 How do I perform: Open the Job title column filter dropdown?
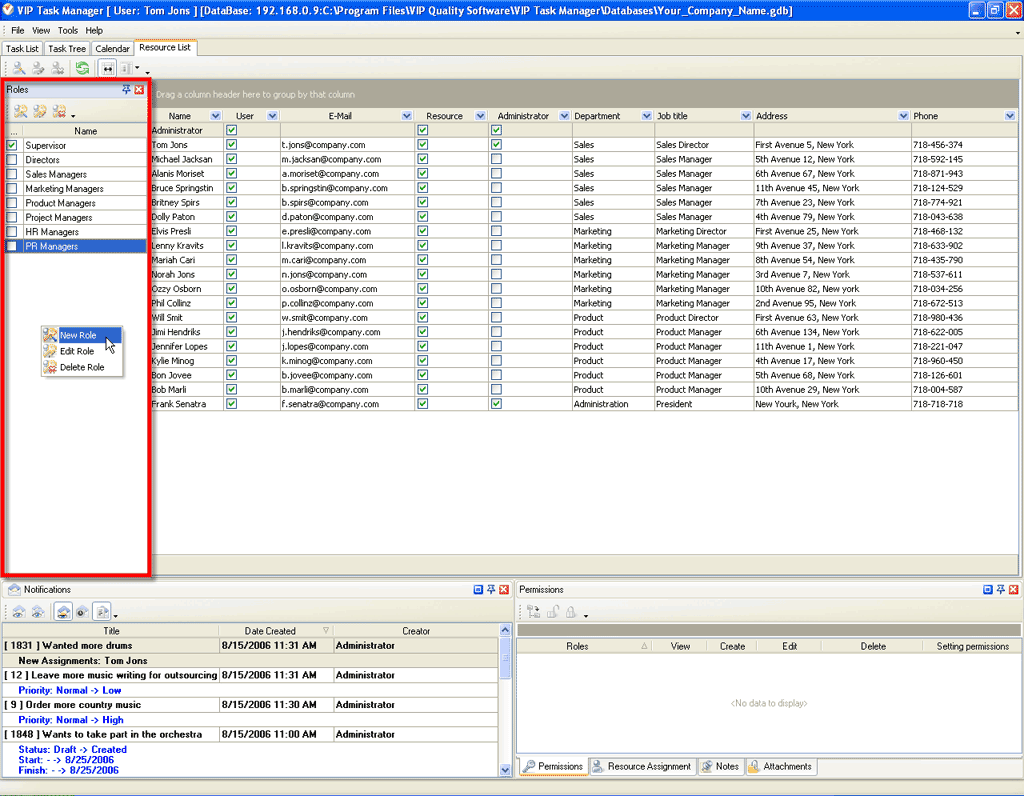pyautogui.click(x=745, y=116)
